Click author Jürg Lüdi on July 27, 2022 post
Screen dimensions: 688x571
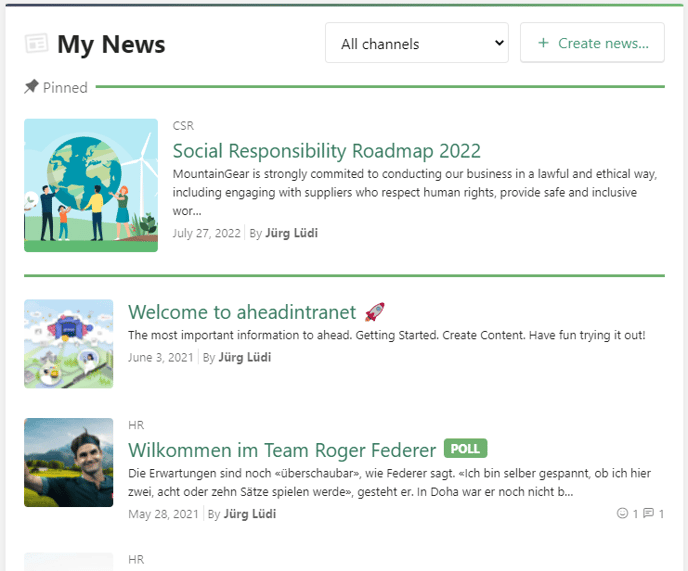point(291,233)
